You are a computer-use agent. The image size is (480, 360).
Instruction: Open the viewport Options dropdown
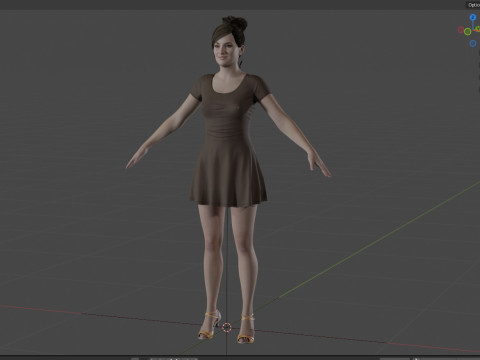[473, 5]
